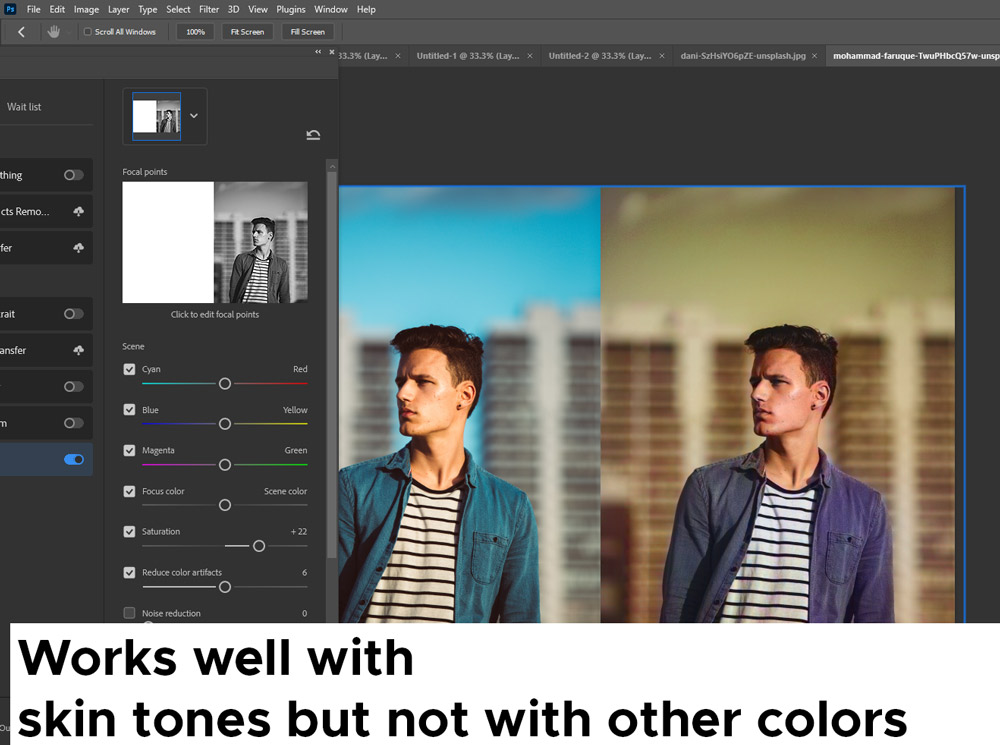Open the preview thumbnail dropdown arrow

tap(194, 116)
